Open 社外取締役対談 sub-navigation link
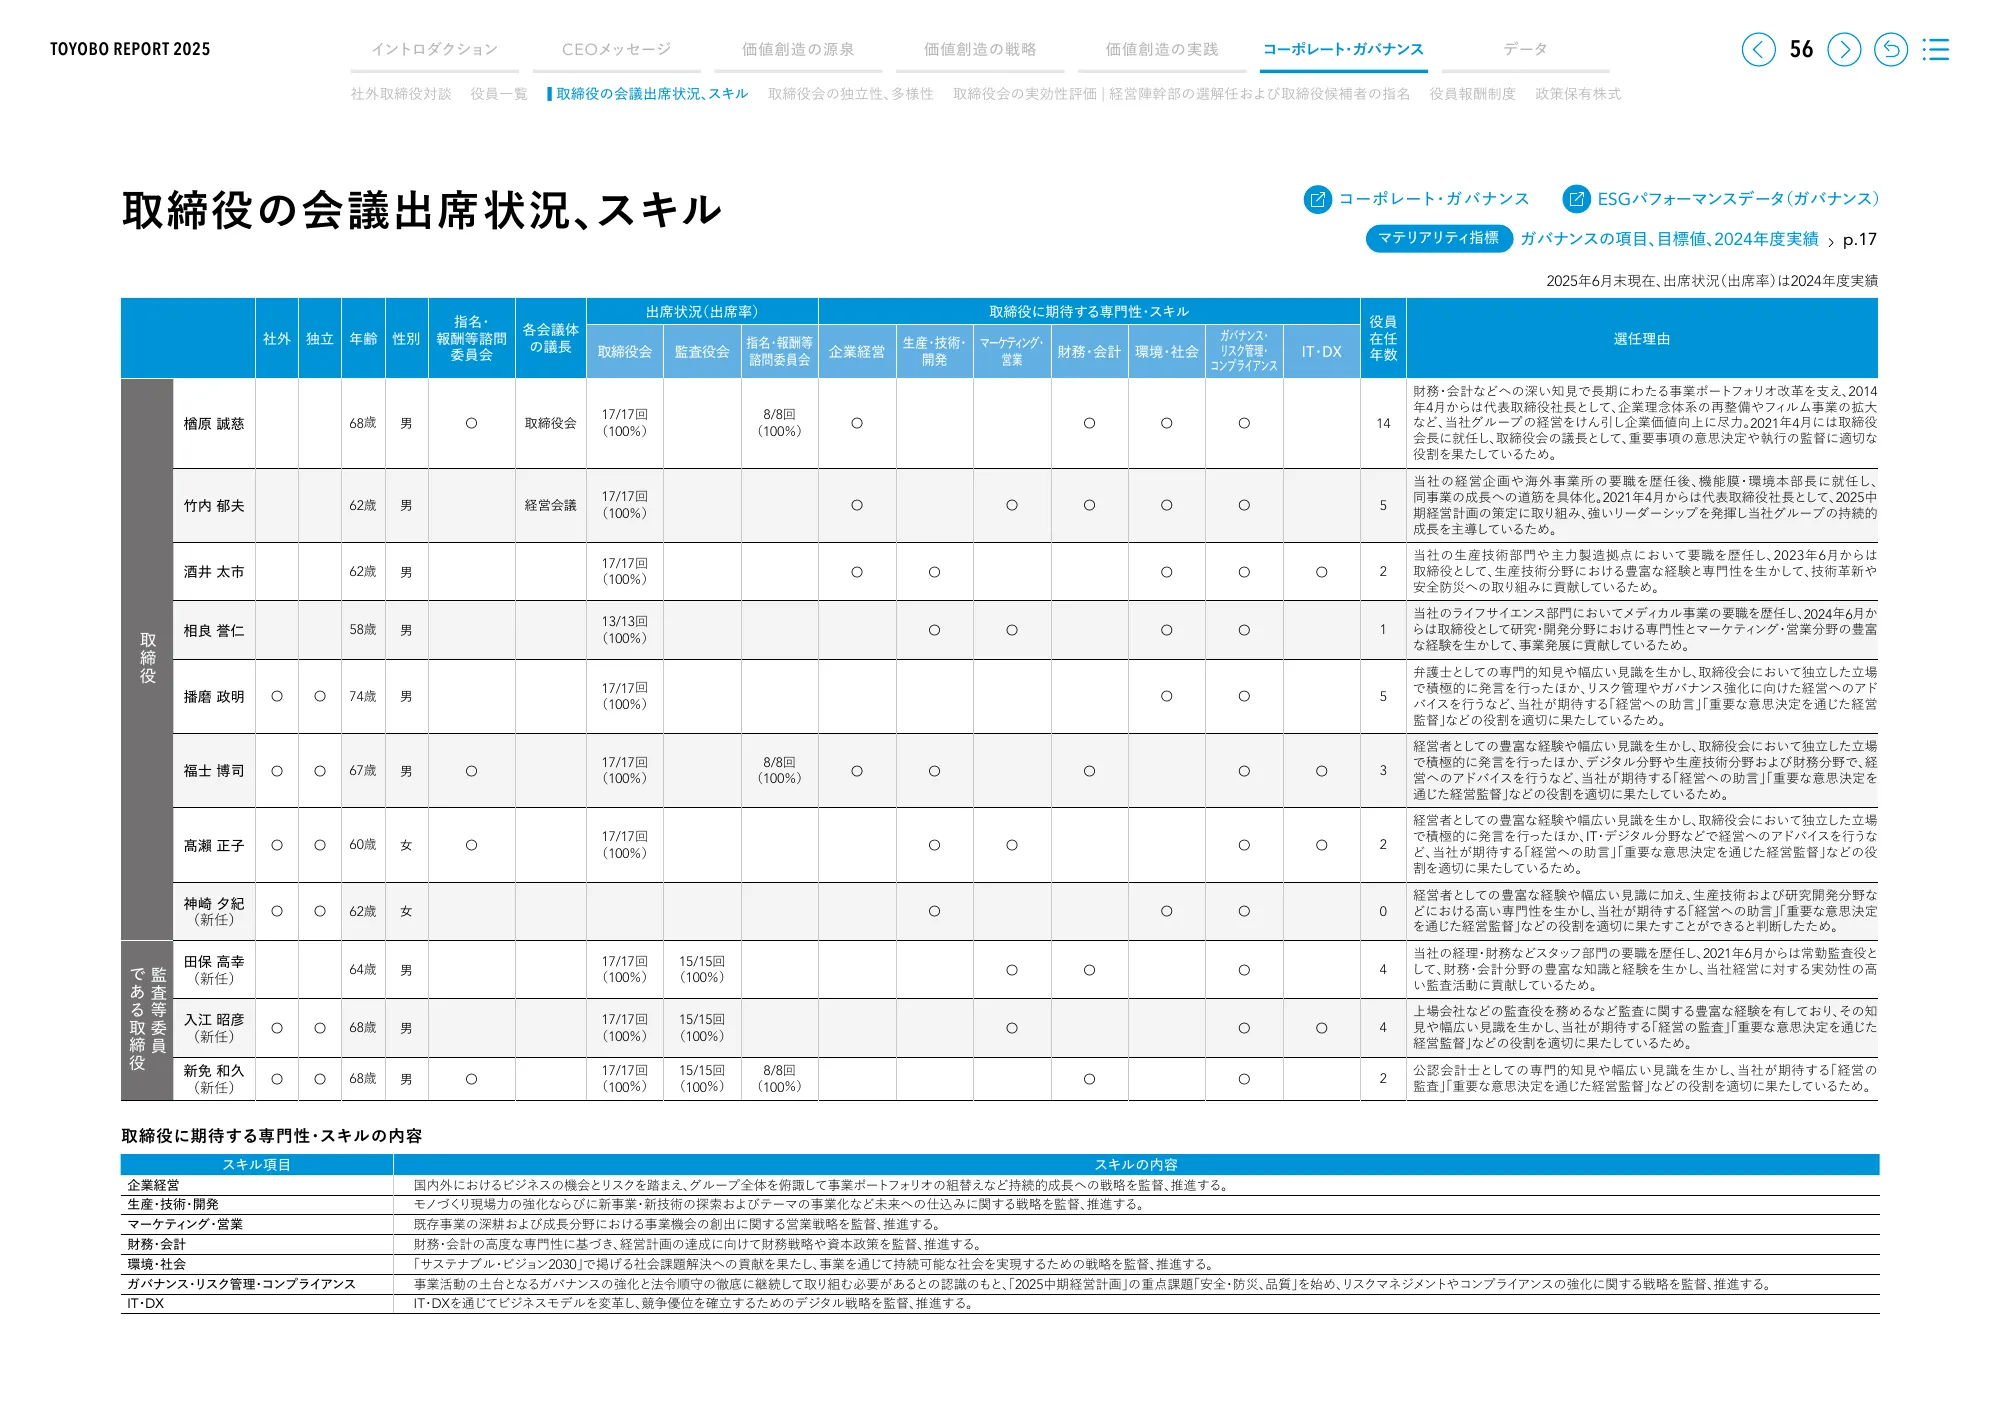 coord(401,94)
